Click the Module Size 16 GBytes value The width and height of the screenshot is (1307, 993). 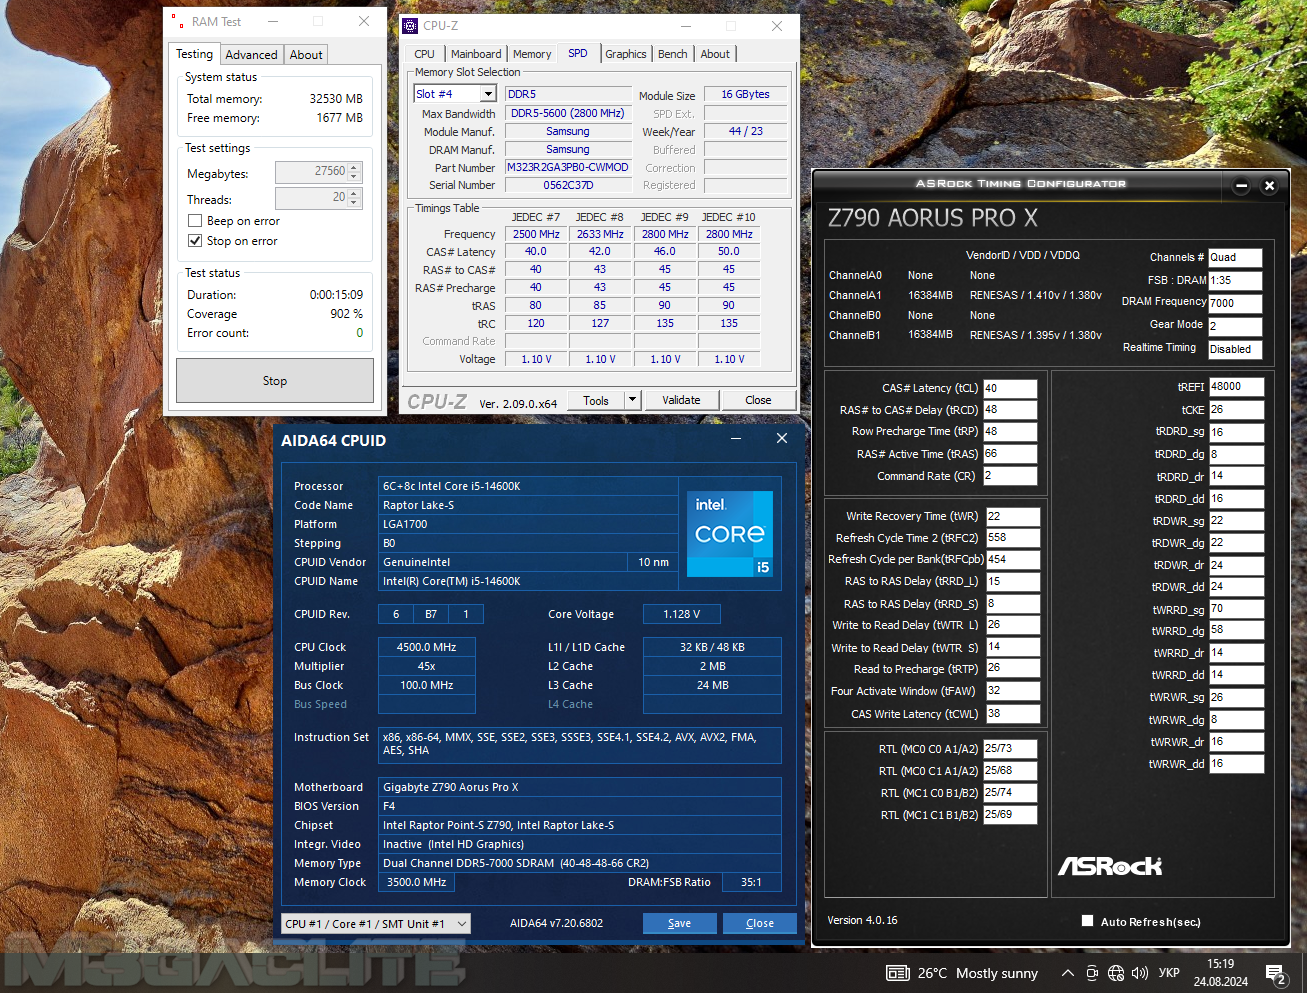745,94
